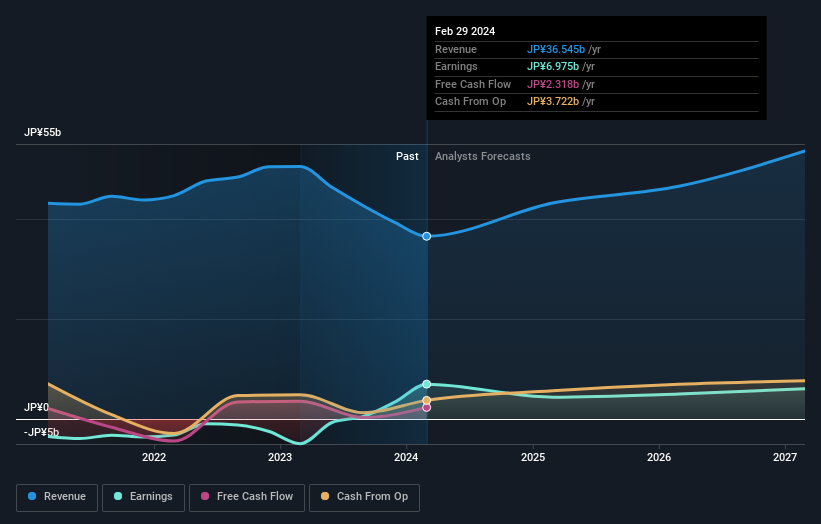Click the 2025 x-axis label
The image size is (821, 524).
(x=533, y=458)
